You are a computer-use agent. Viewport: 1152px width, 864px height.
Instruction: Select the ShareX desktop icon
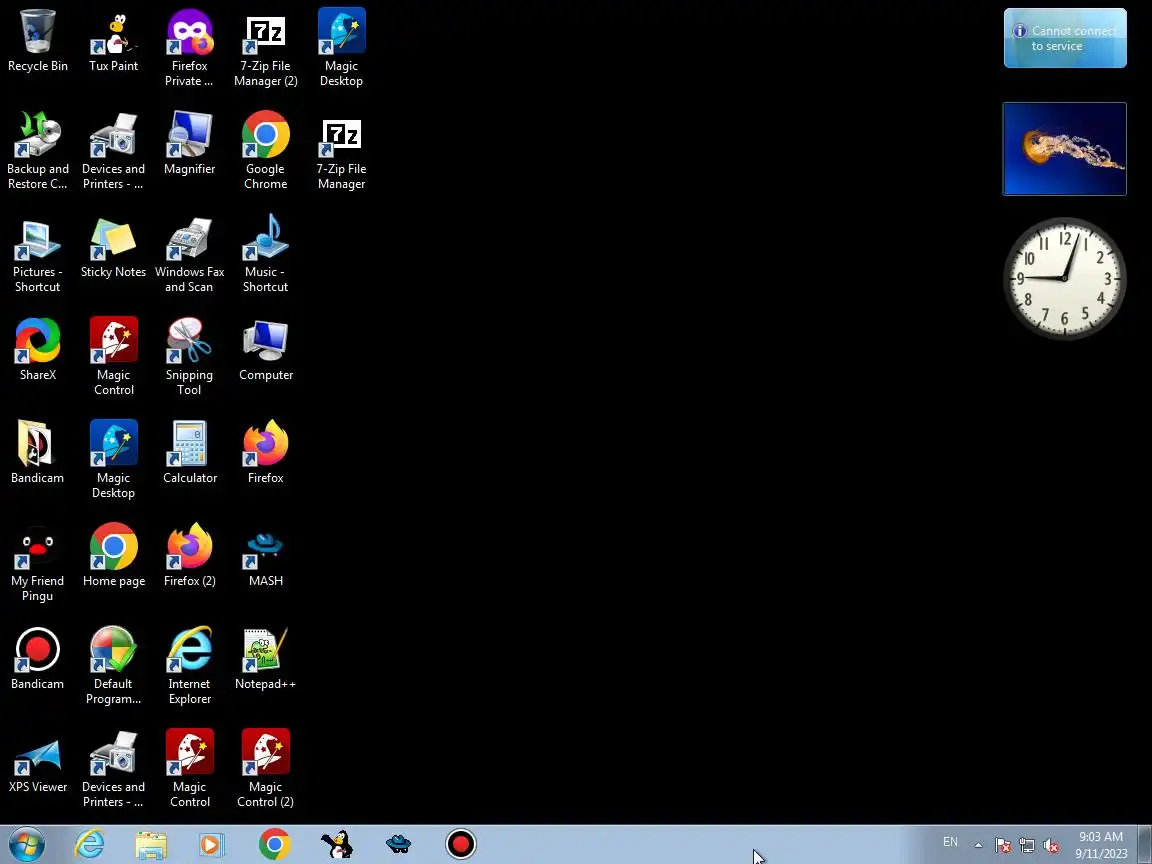click(37, 350)
